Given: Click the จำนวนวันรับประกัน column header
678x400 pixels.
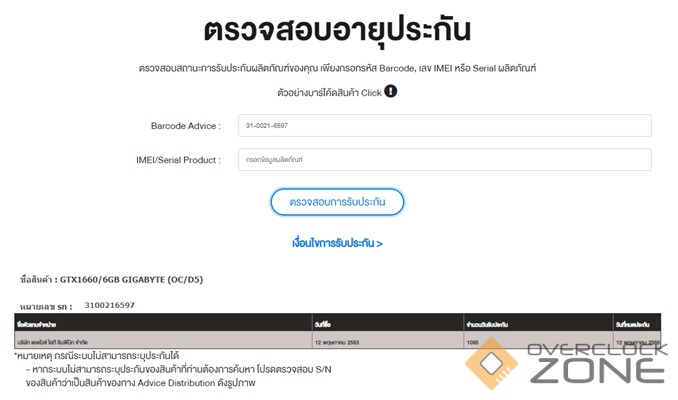Looking at the screenshot, I should [x=538, y=324].
